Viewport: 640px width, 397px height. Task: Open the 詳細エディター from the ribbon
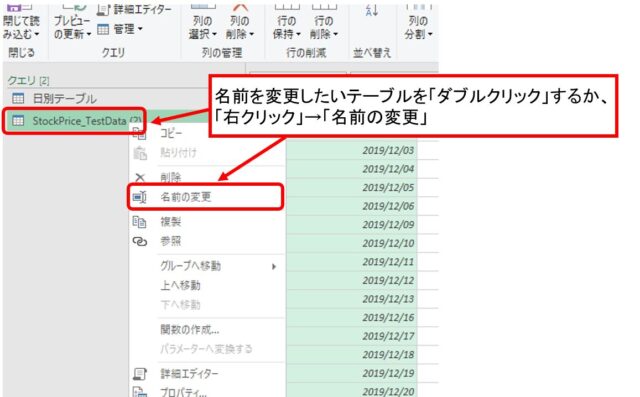click(x=135, y=9)
